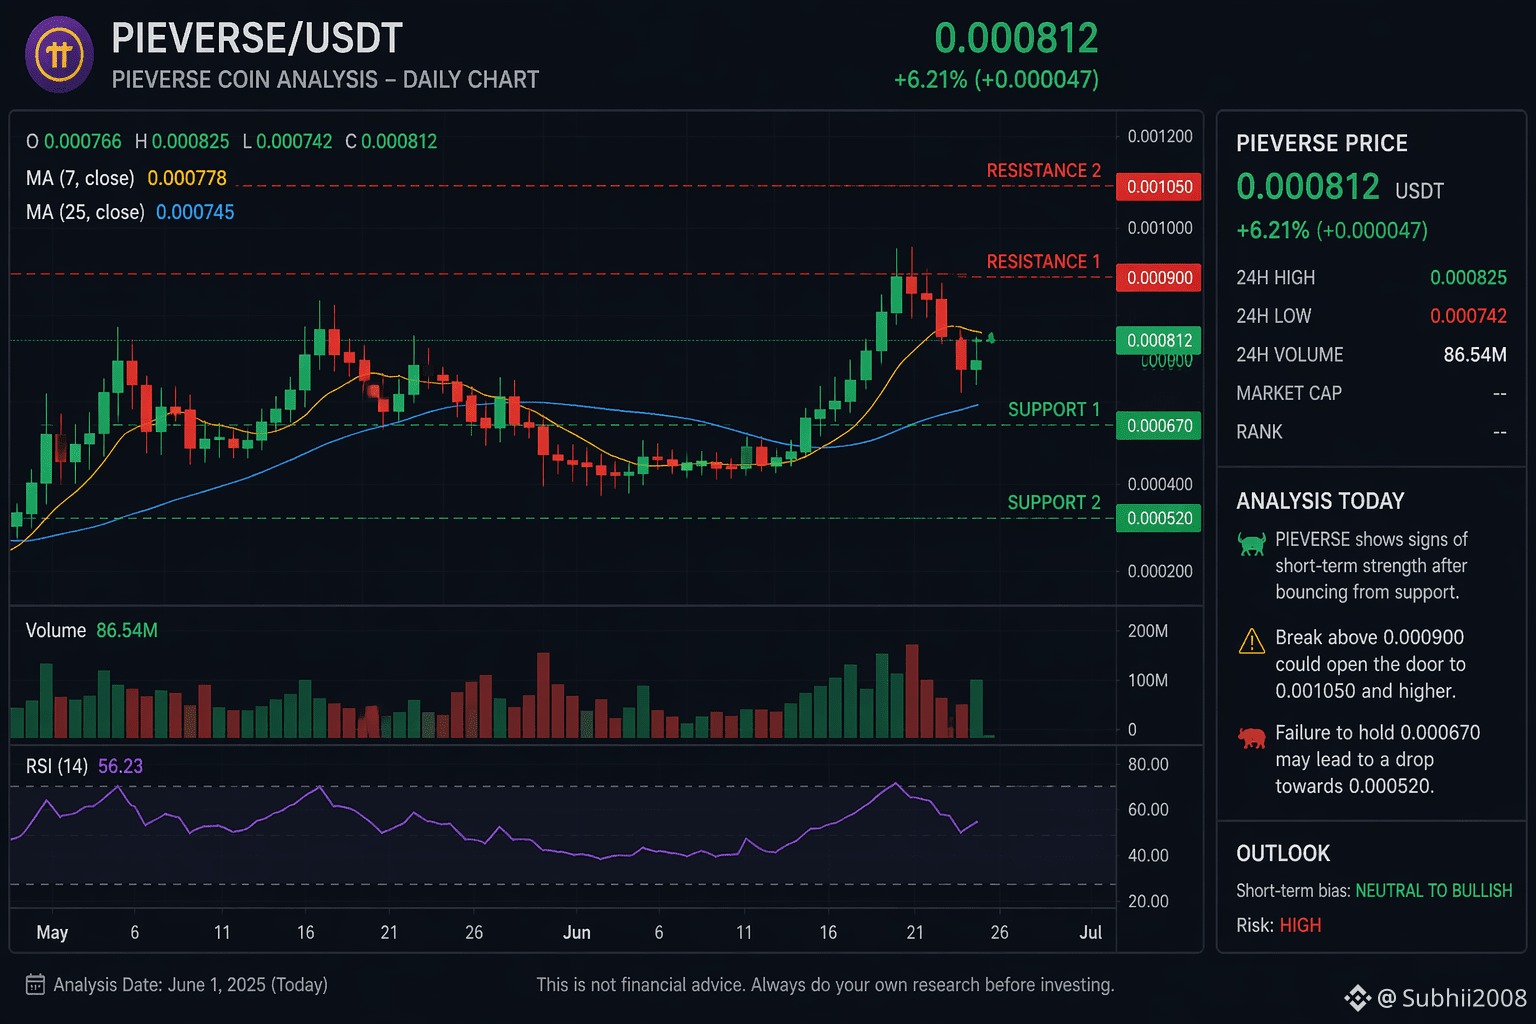Click the +6.21% change under the pair title price
This screenshot has width=1536, height=1024.
click(996, 80)
